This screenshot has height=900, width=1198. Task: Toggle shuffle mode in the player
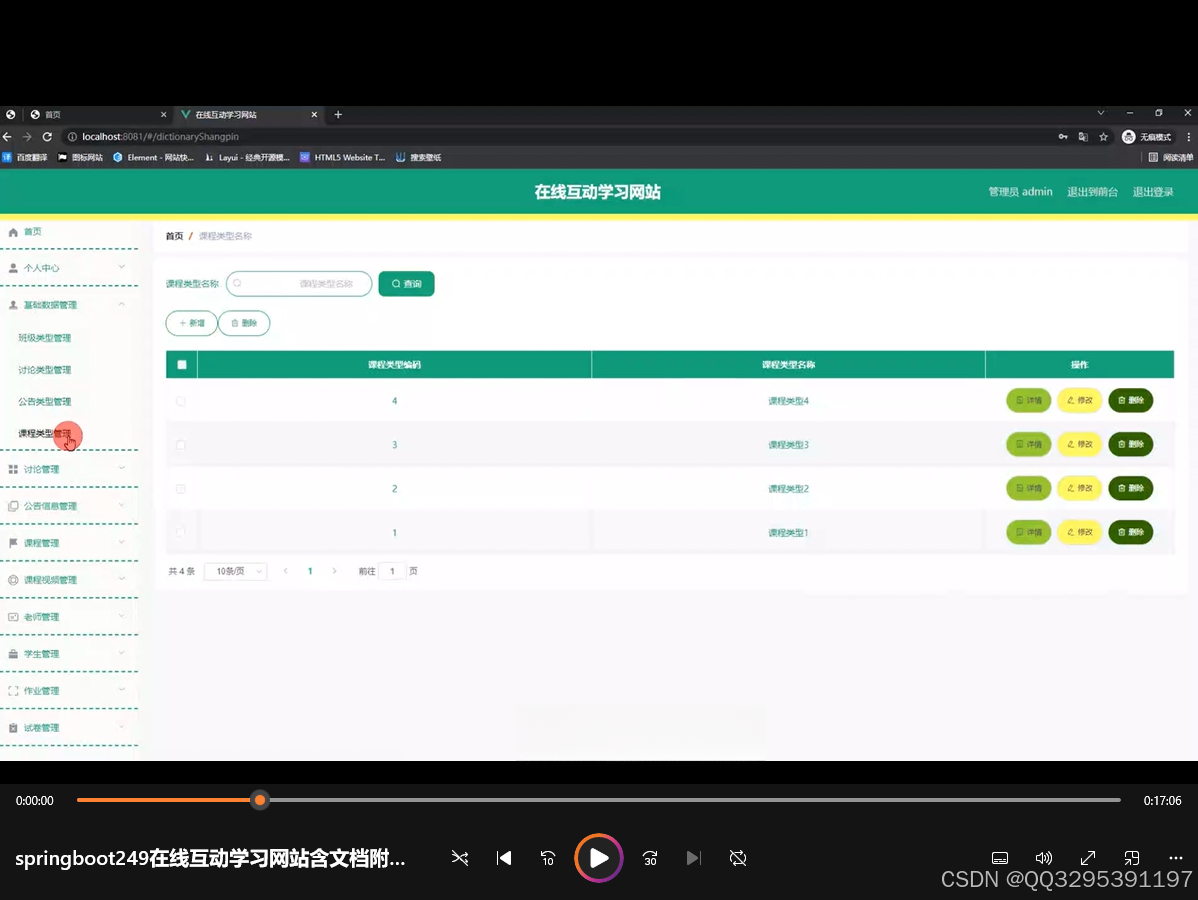click(460, 858)
